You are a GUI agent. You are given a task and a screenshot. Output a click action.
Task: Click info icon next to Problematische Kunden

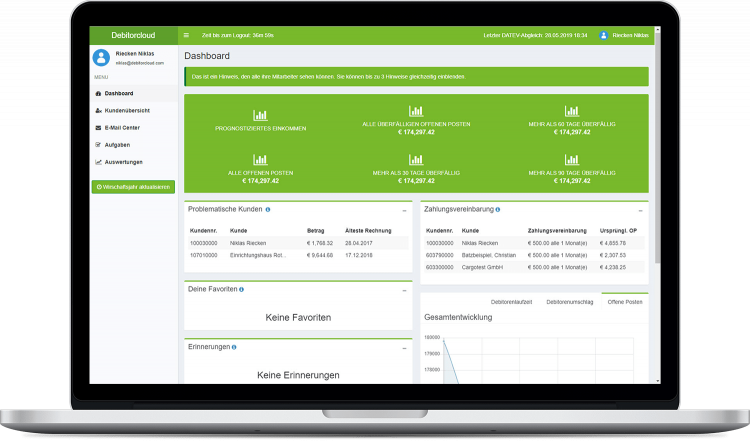point(268,210)
